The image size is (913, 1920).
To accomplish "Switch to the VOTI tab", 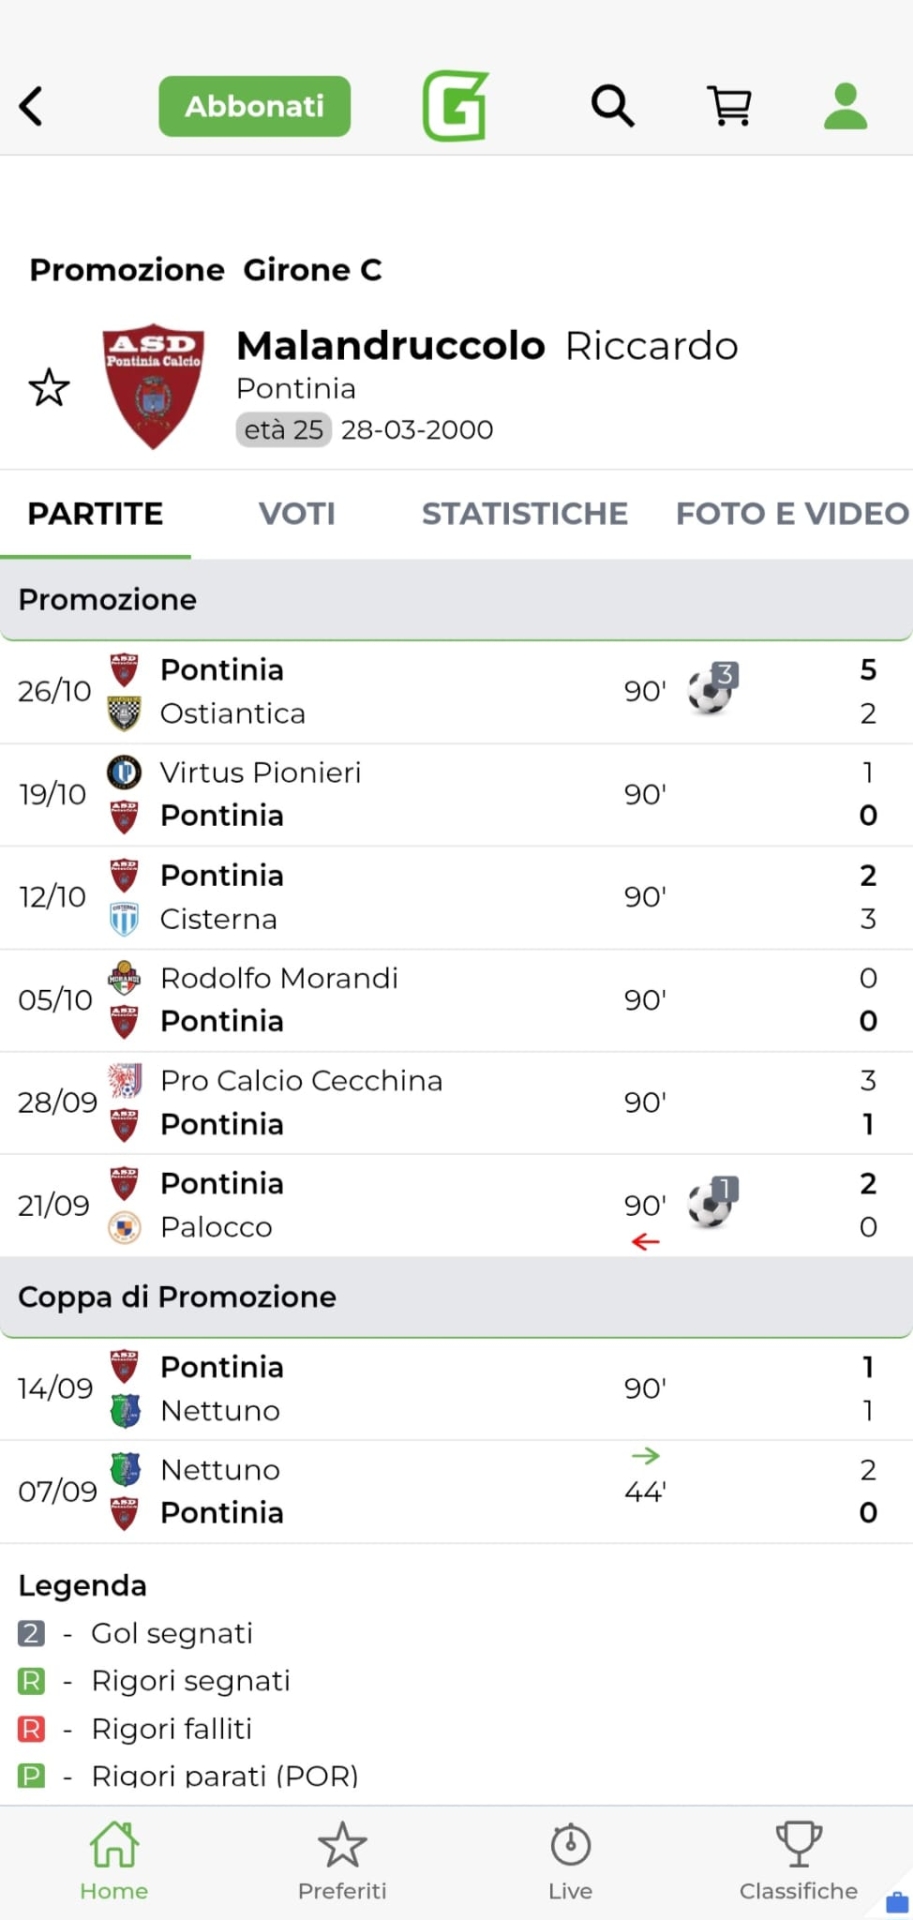I will [297, 514].
